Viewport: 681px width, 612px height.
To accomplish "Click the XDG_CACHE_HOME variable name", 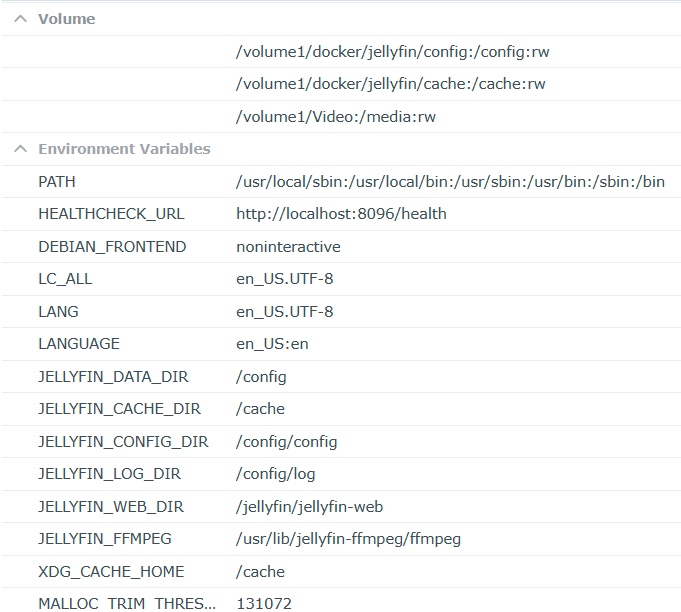I will (111, 572).
